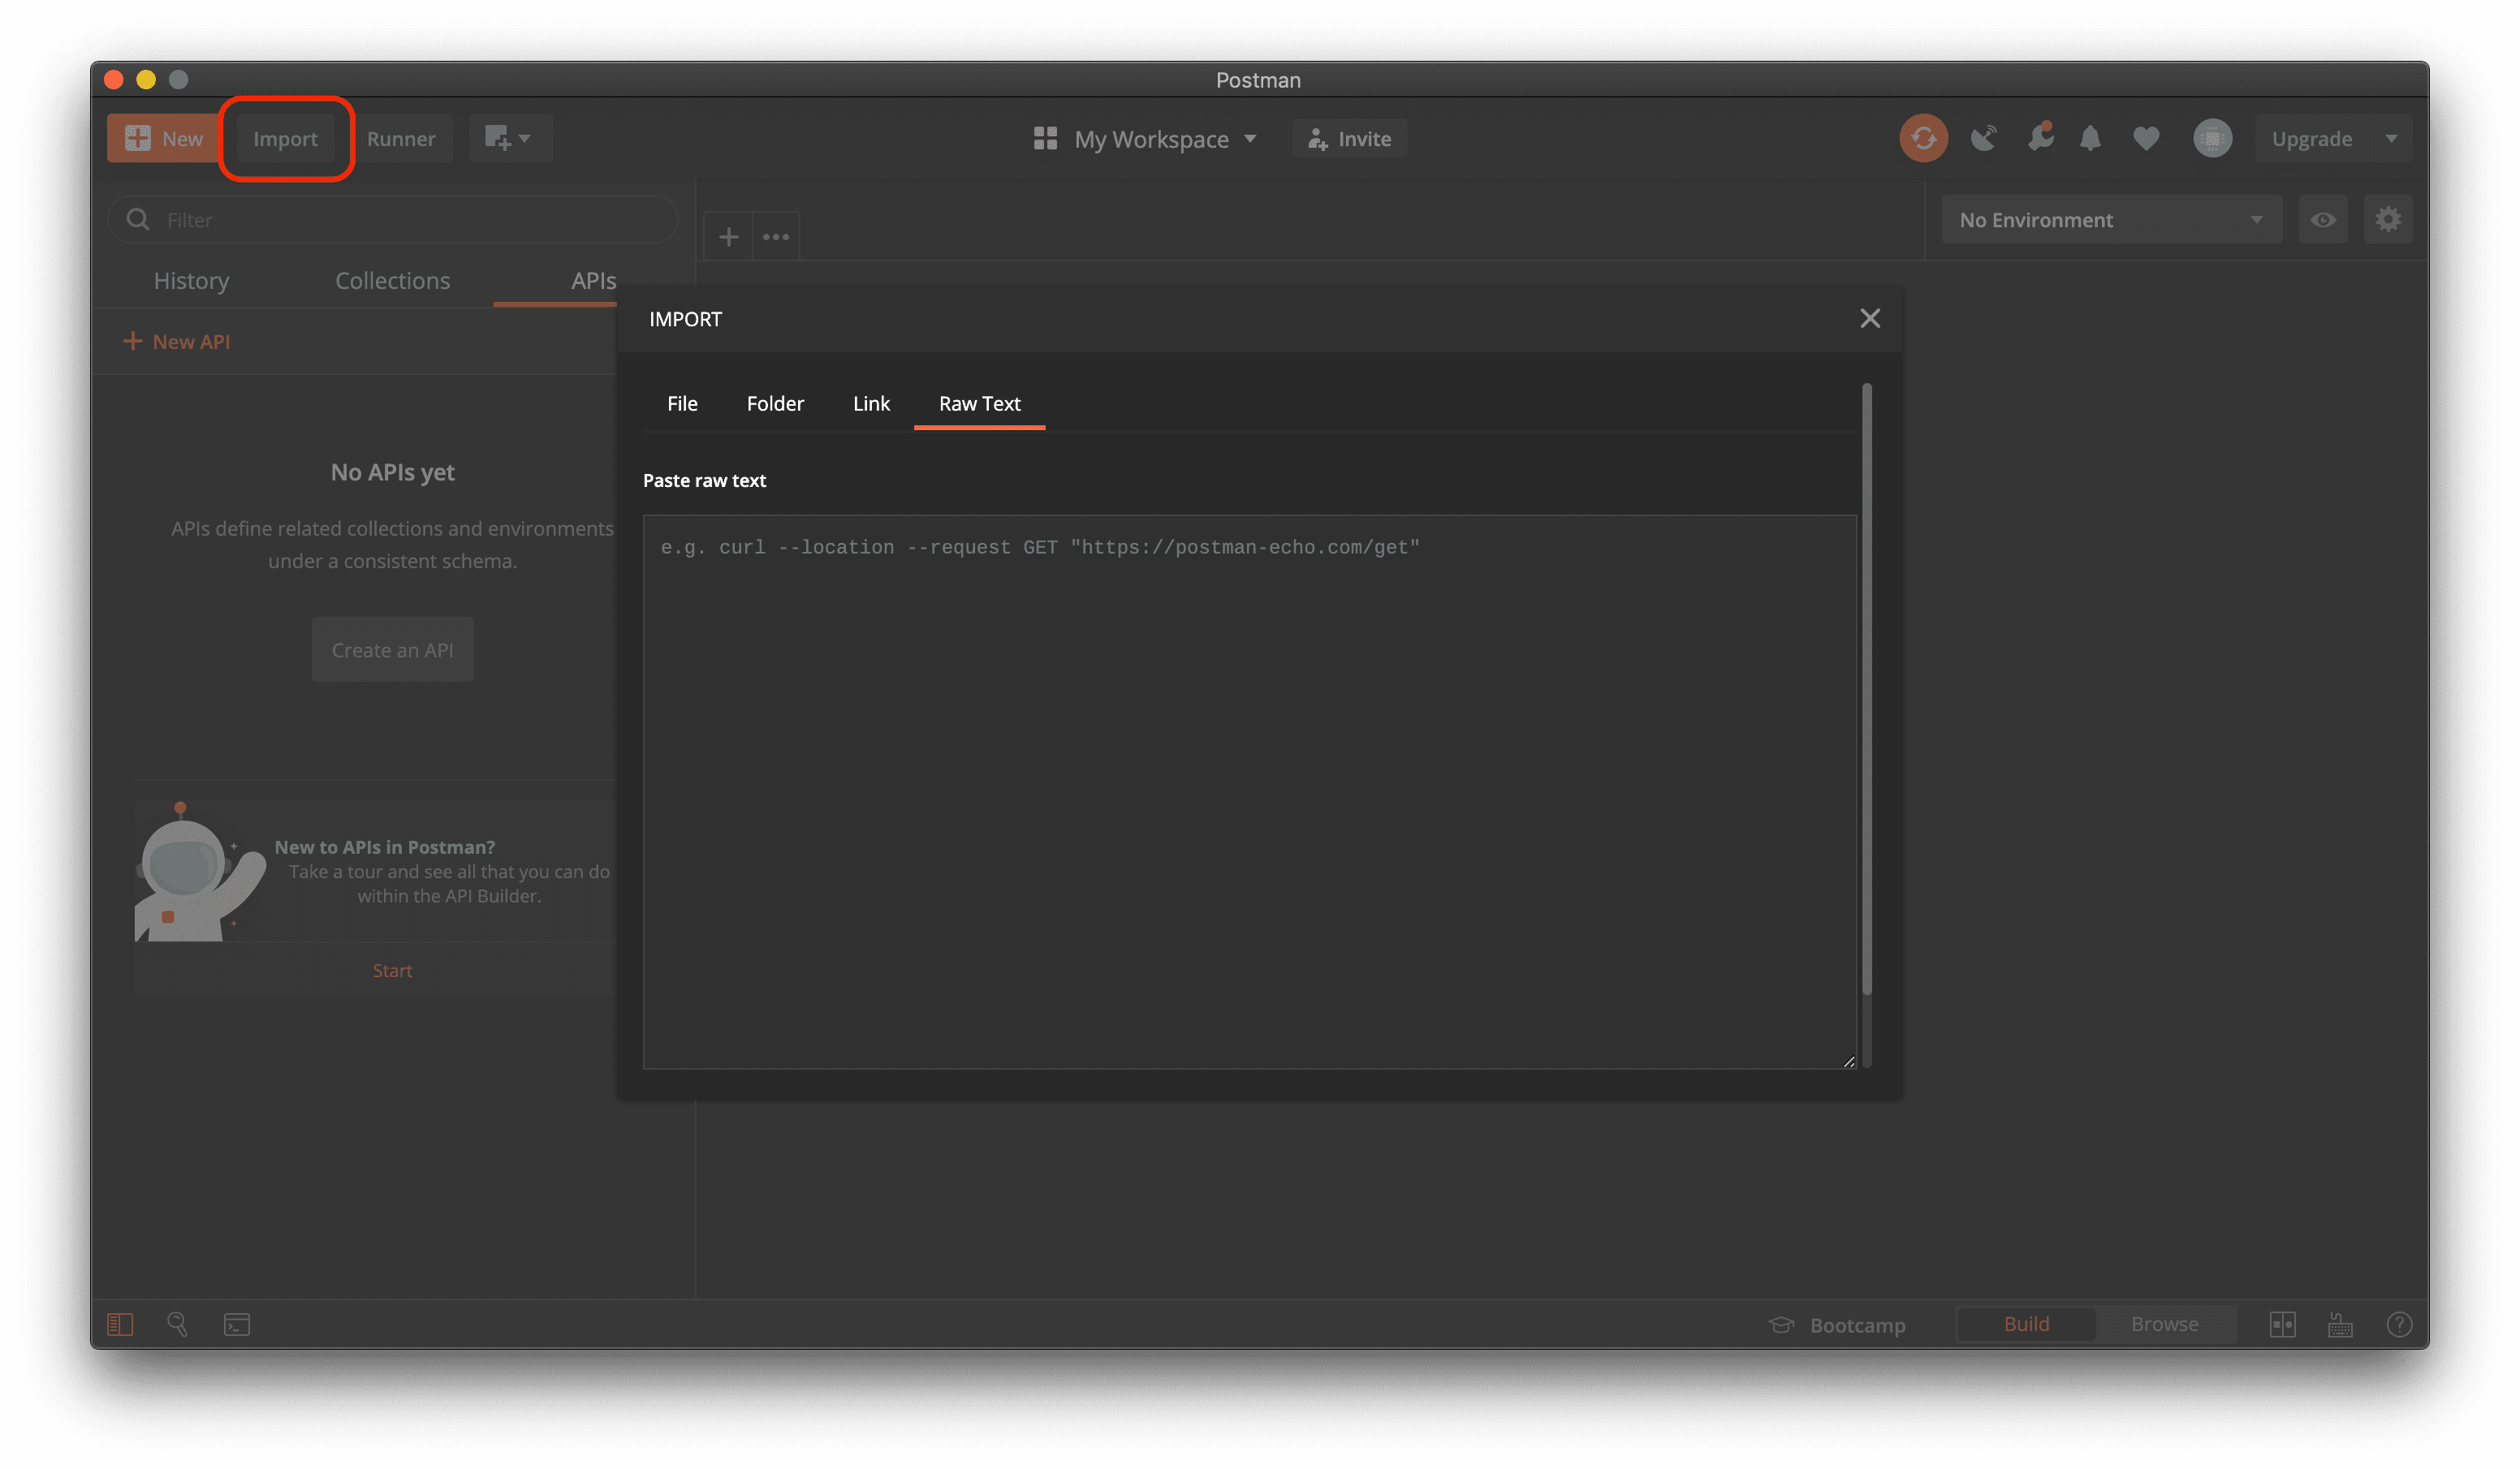The width and height of the screenshot is (2520, 1469).
Task: Click the environment quick look eye icon
Action: pyautogui.click(x=2322, y=220)
